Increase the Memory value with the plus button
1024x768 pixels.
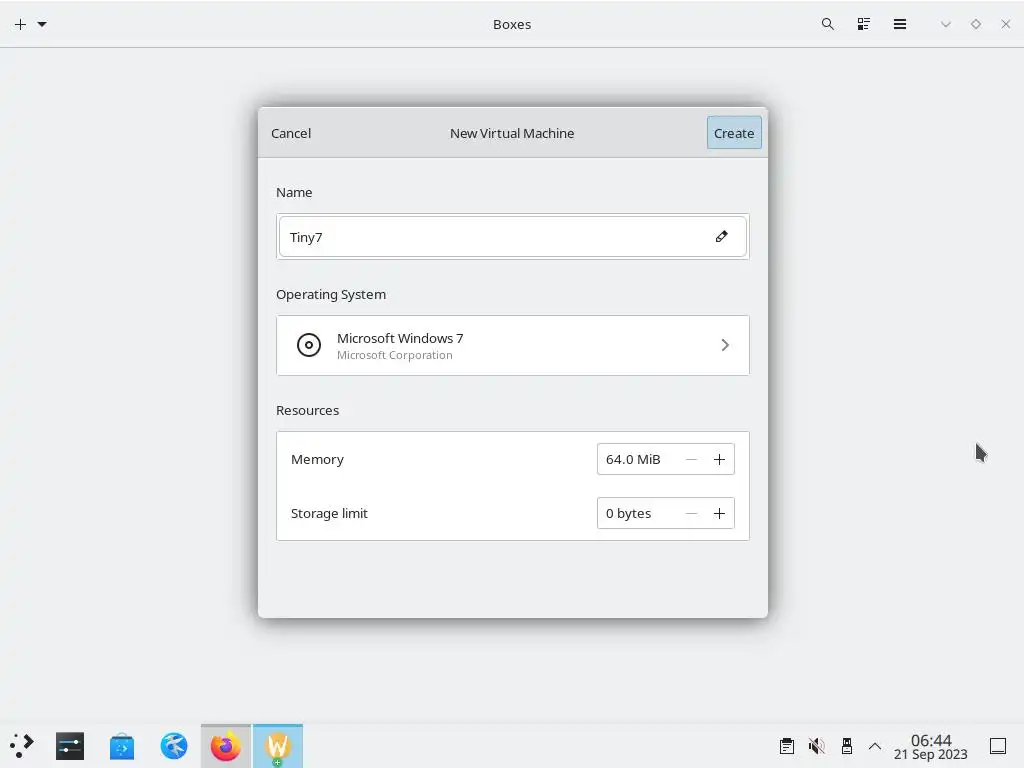tap(719, 460)
